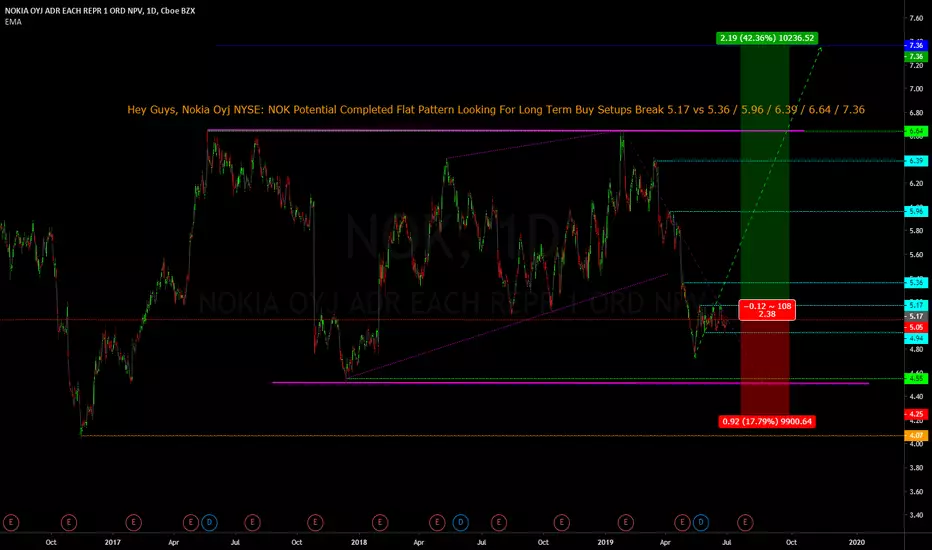Click the cyan 5.36 price label

pyautogui.click(x=915, y=282)
